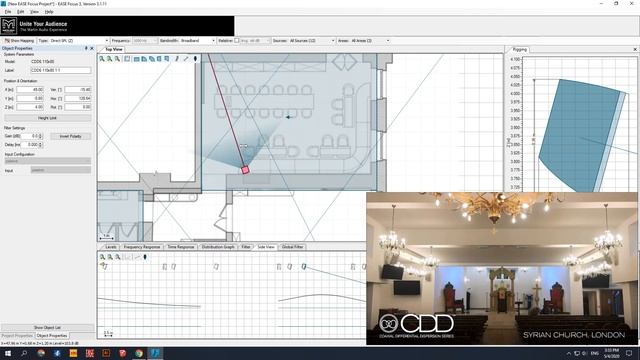This screenshot has width=640, height=360.
Task: Open the Action Center notifications
Action: pyautogui.click(x=629, y=353)
